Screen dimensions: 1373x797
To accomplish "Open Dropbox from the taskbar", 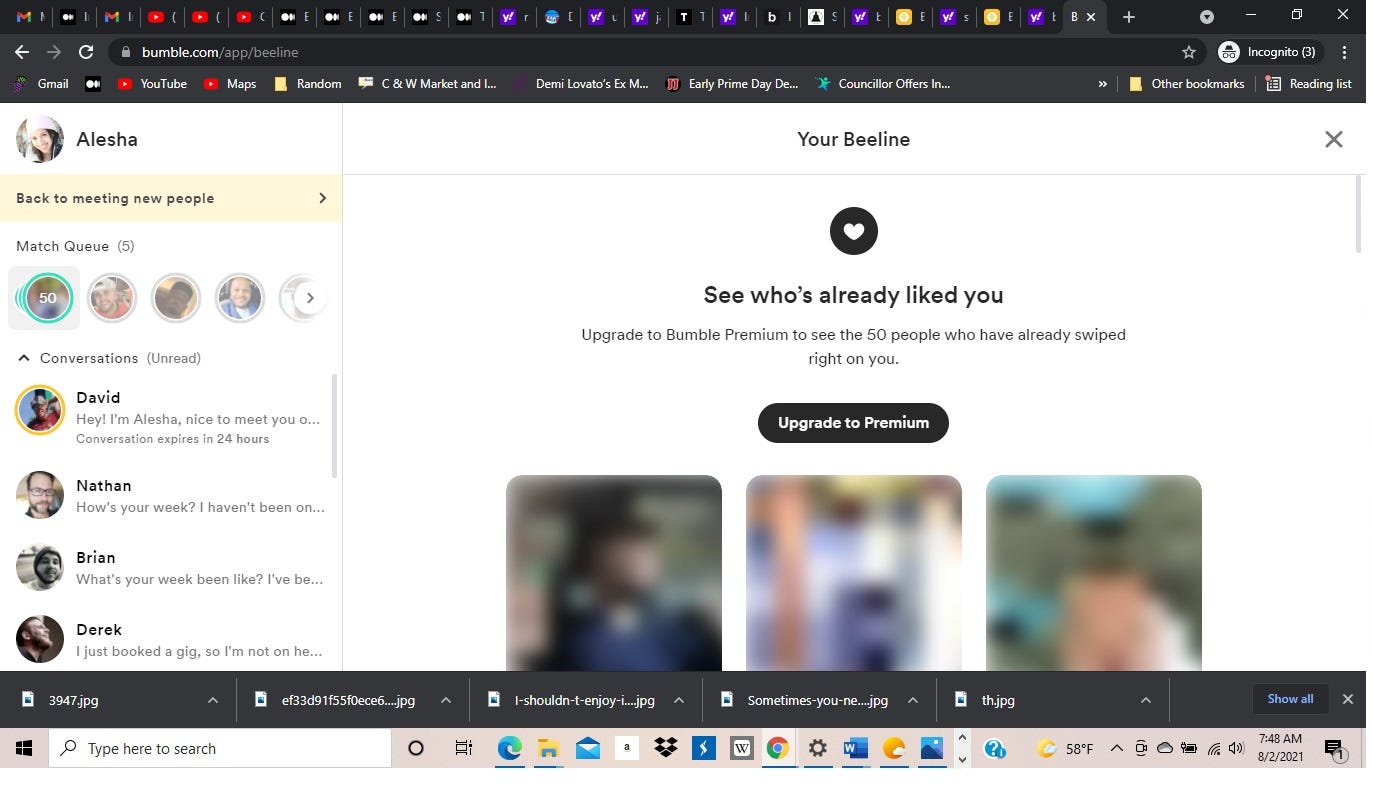I will pos(665,748).
